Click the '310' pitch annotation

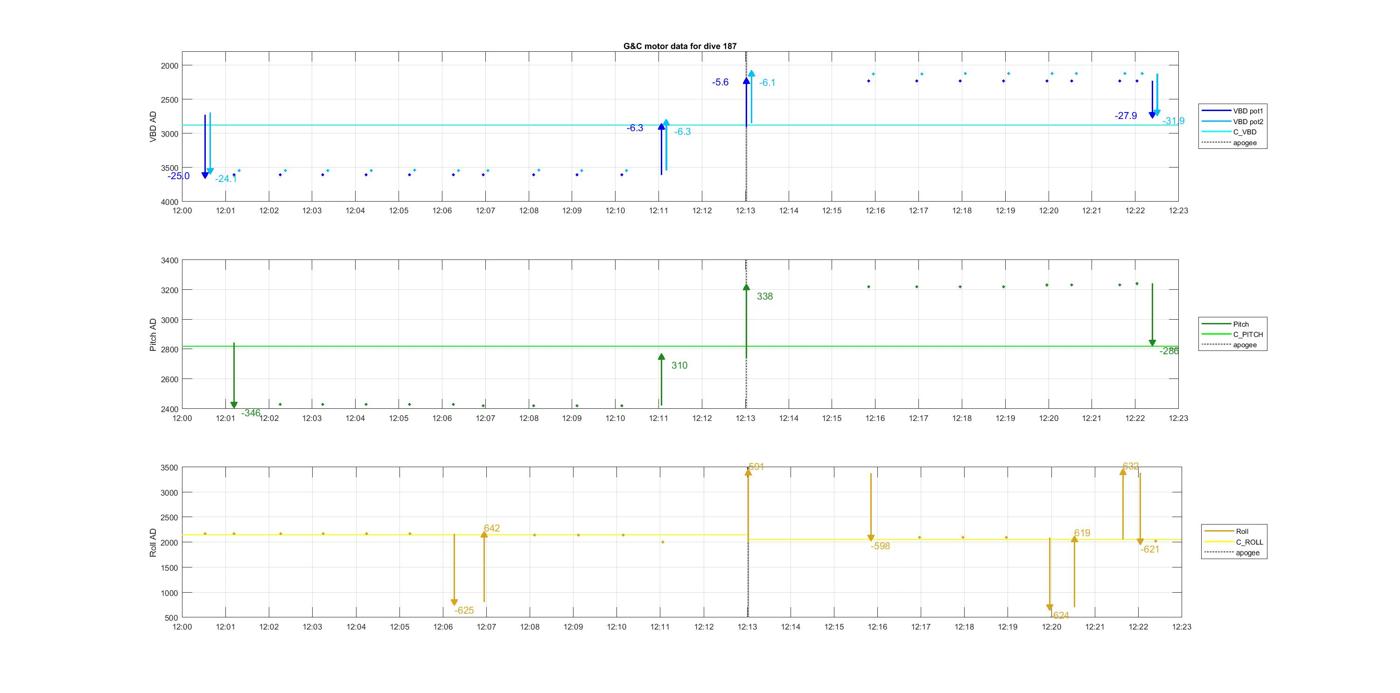click(x=679, y=366)
